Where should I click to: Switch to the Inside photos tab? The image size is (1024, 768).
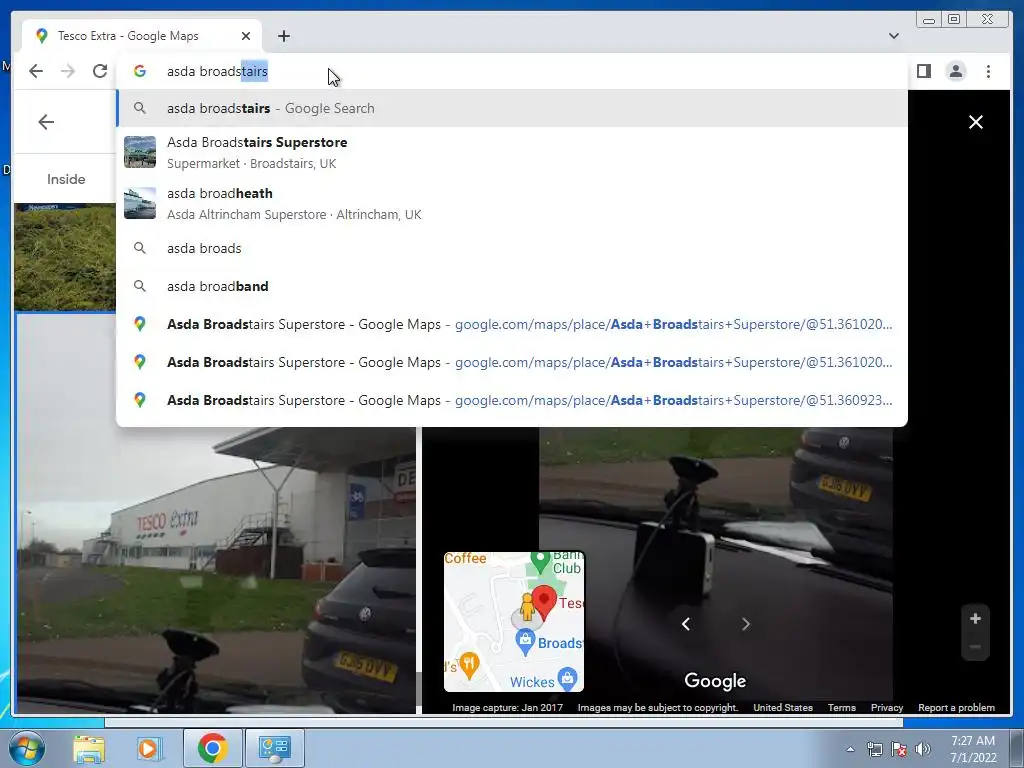tap(66, 179)
